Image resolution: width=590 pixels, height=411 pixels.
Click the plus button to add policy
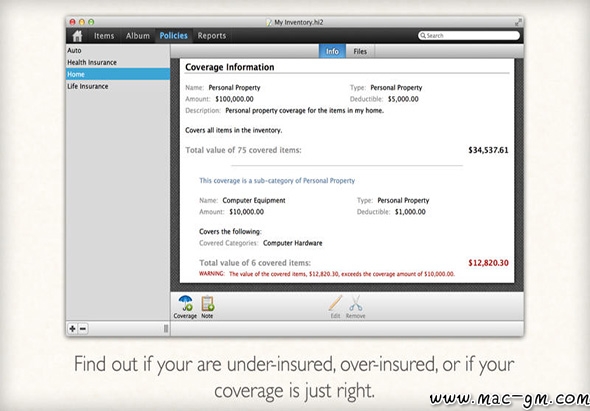click(72, 329)
